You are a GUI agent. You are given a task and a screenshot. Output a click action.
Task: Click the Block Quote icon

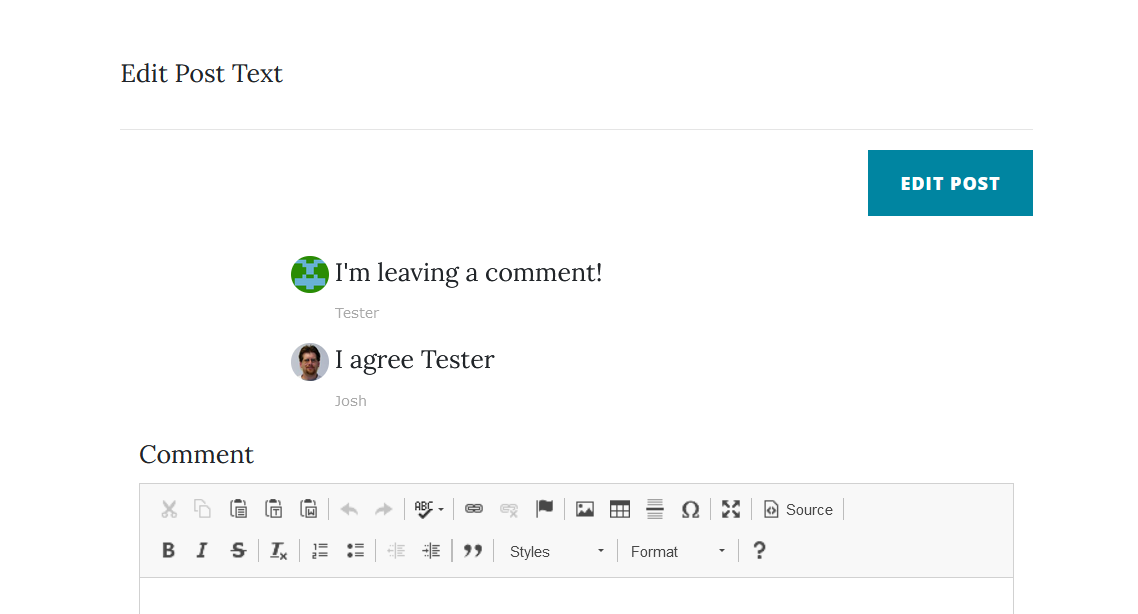(x=473, y=551)
